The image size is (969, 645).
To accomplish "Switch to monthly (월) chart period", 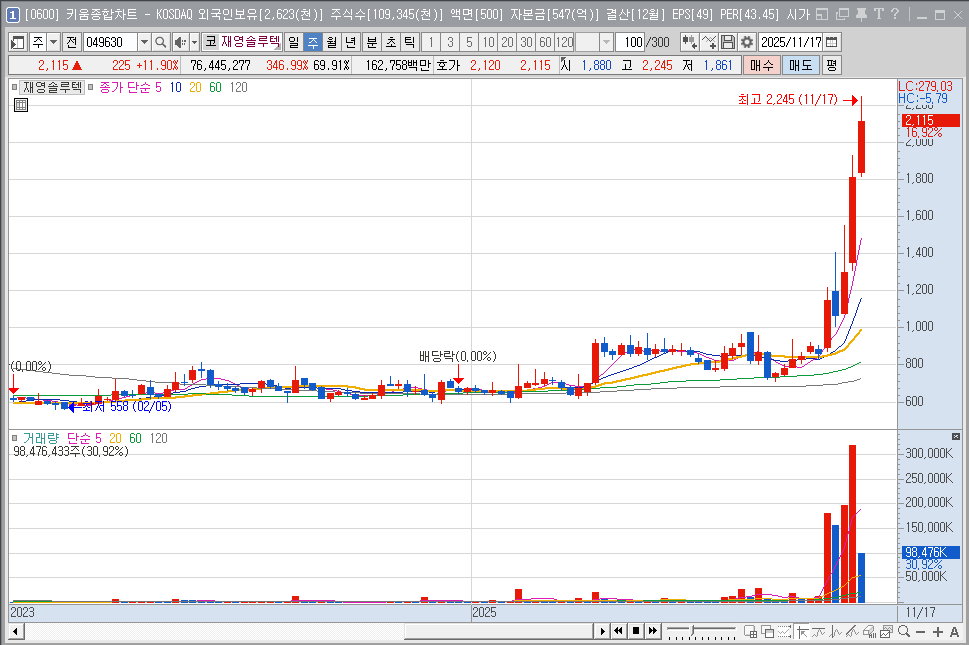I will tap(332, 42).
